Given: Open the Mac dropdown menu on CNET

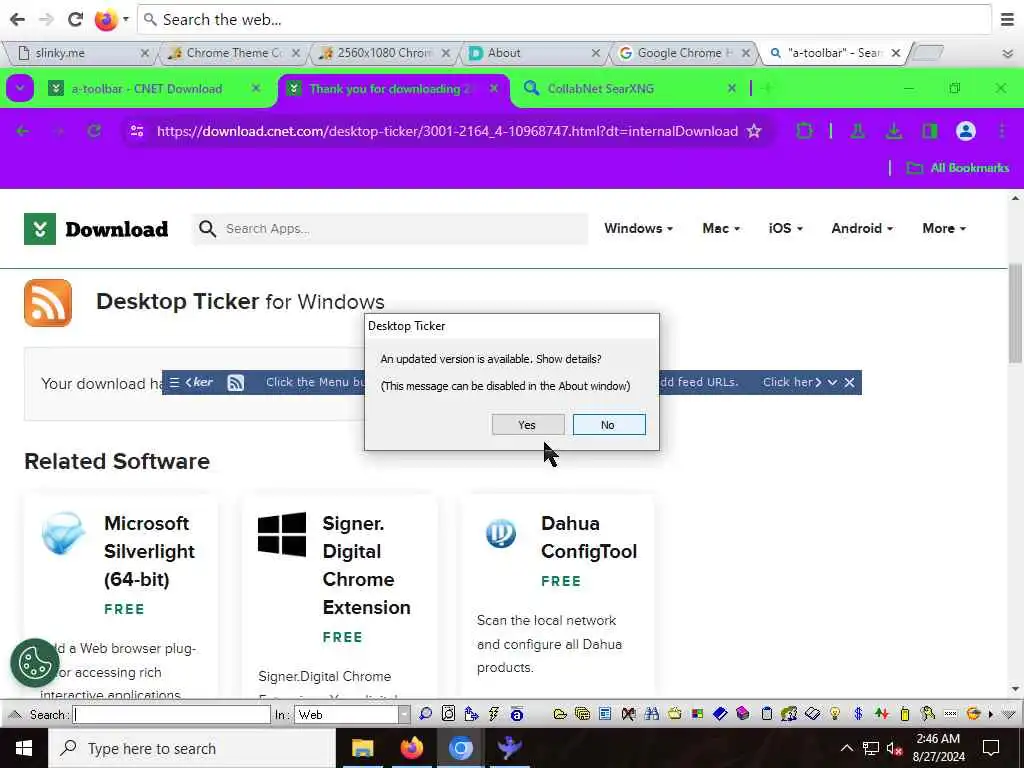Looking at the screenshot, I should 721,229.
